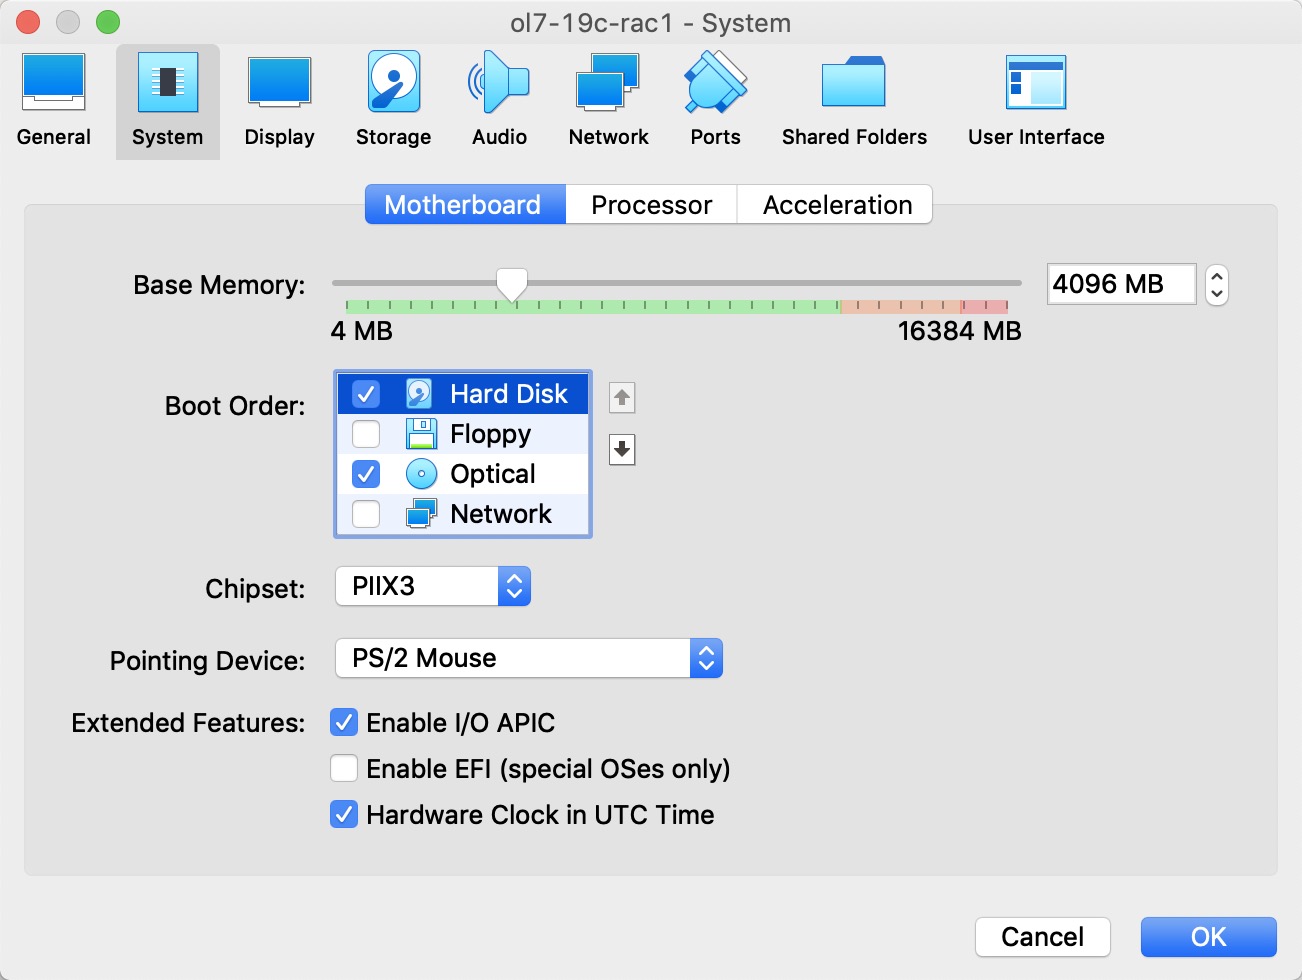Click the Base Memory slider handle

pyautogui.click(x=512, y=285)
